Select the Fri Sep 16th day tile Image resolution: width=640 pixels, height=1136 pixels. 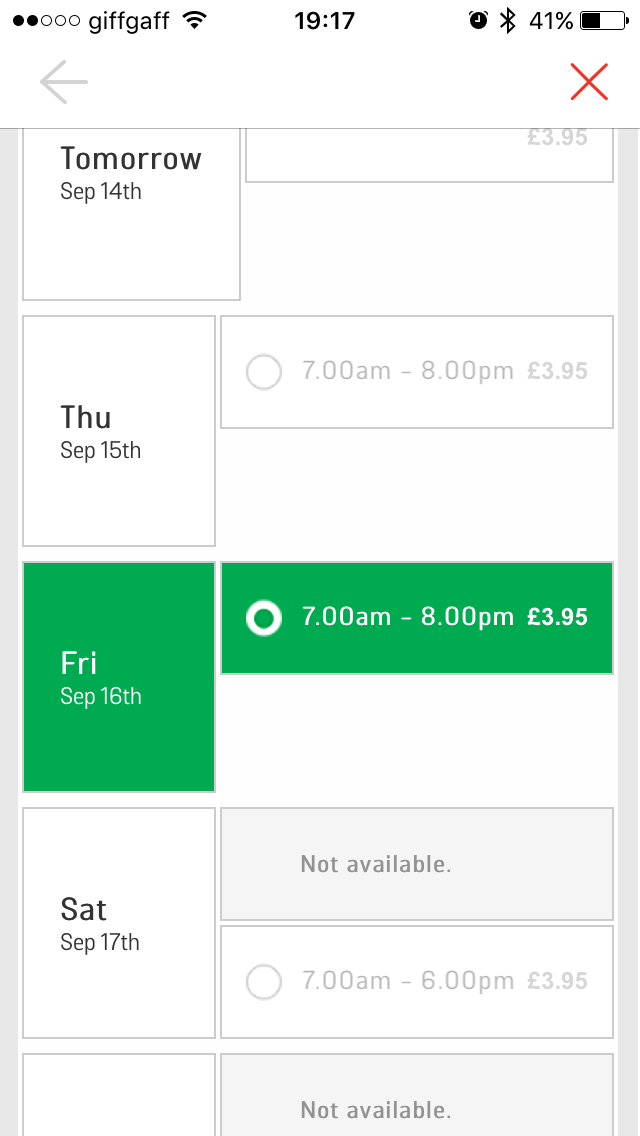click(x=119, y=677)
